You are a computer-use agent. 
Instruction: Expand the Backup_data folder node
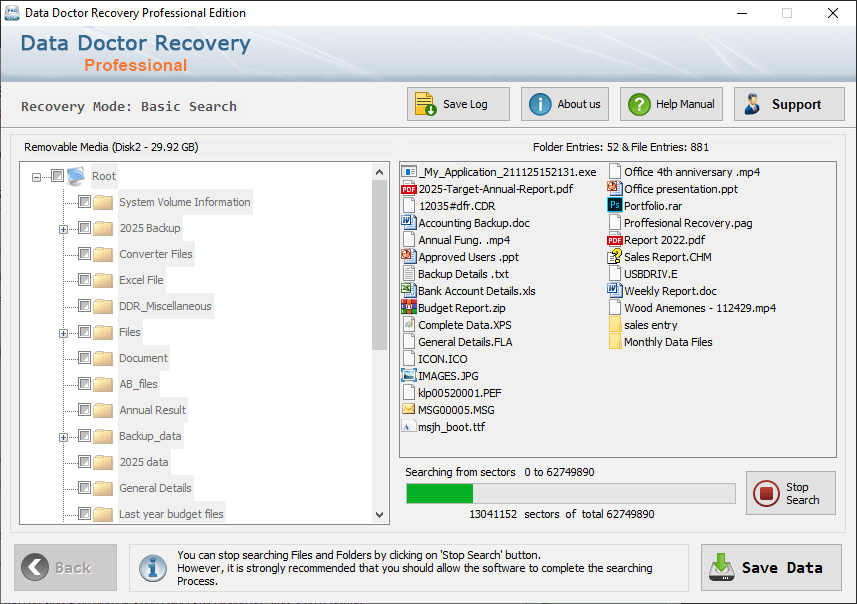[63, 437]
